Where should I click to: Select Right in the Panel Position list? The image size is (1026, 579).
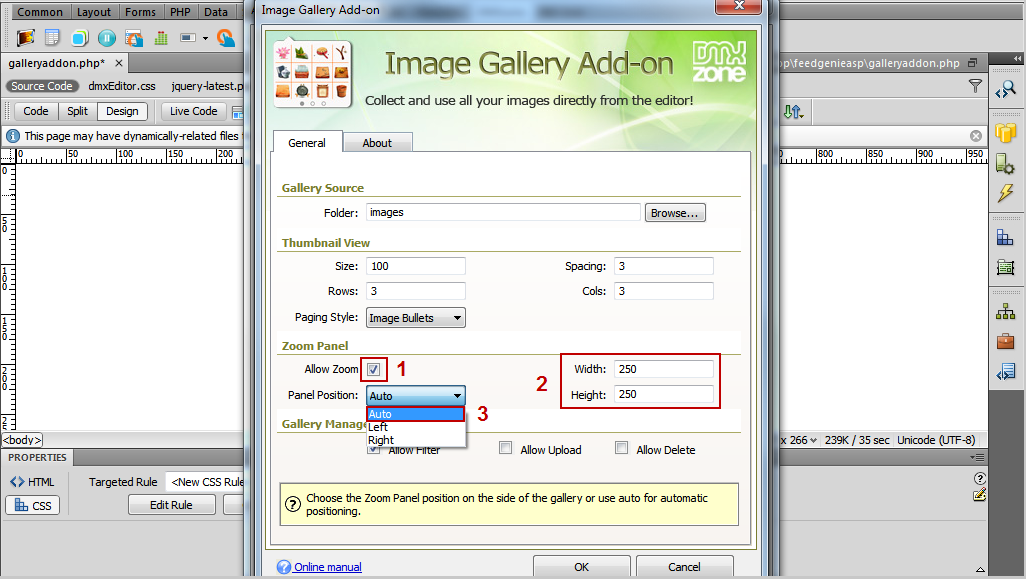pos(416,440)
